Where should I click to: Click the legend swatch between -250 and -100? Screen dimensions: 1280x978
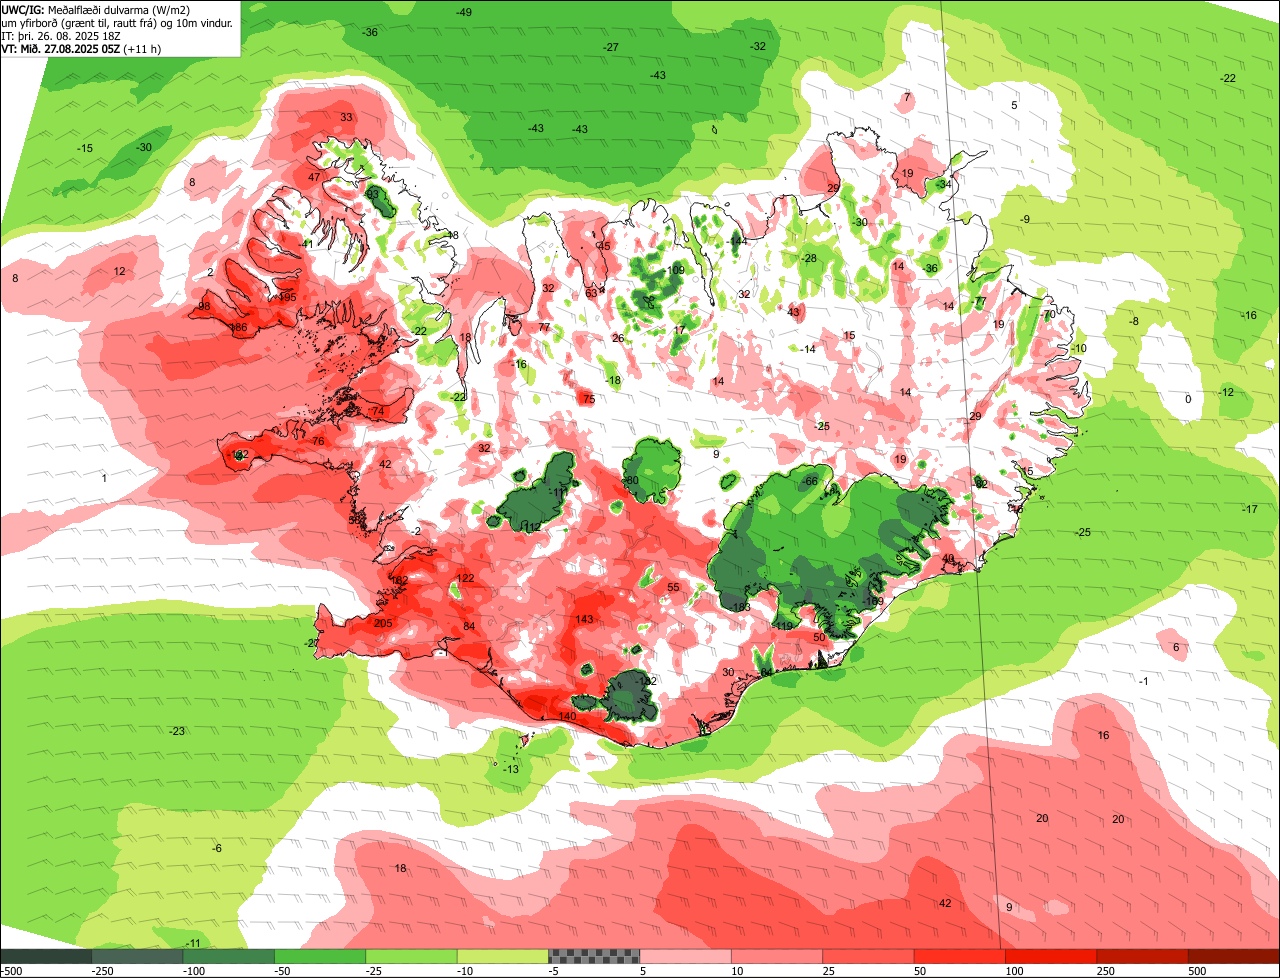click(x=137, y=956)
